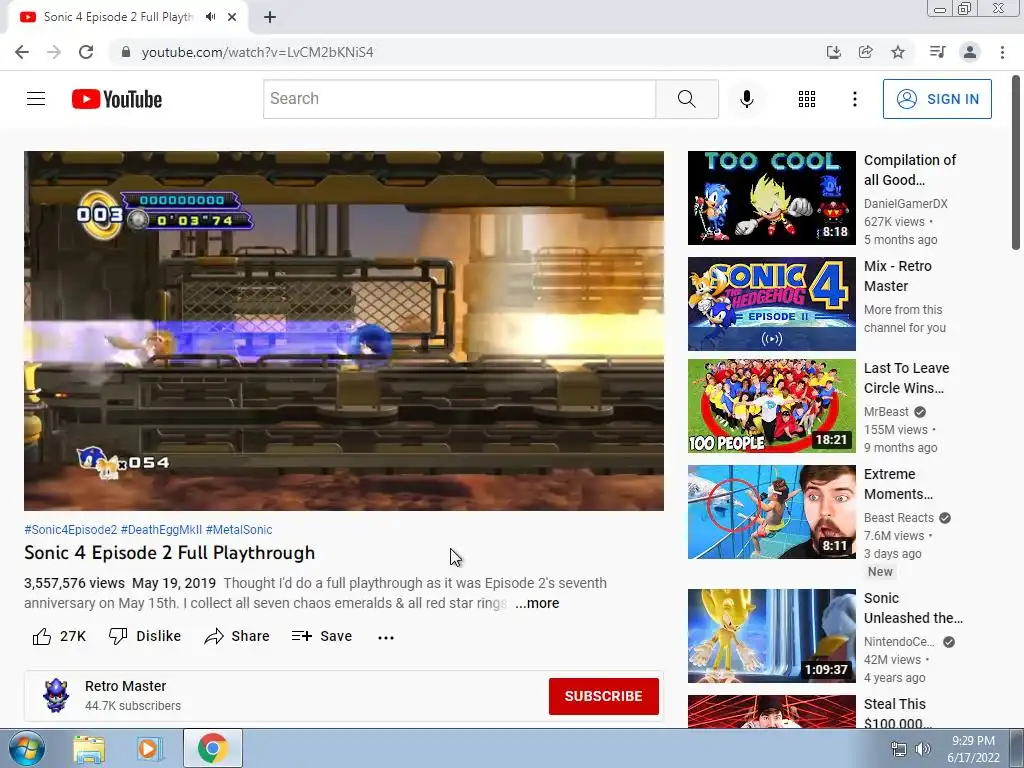Open the Retro Master channel name
Image resolution: width=1024 pixels, height=768 pixels.
pyautogui.click(x=125, y=686)
